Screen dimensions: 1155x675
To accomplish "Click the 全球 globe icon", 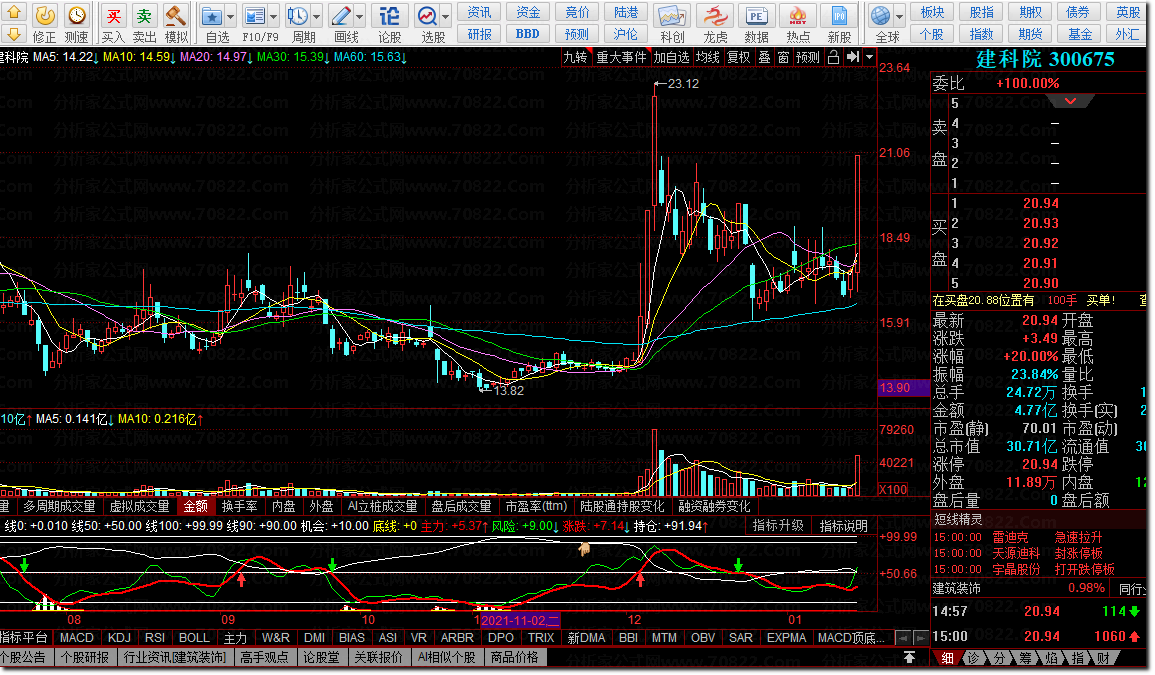I will click(x=880, y=15).
